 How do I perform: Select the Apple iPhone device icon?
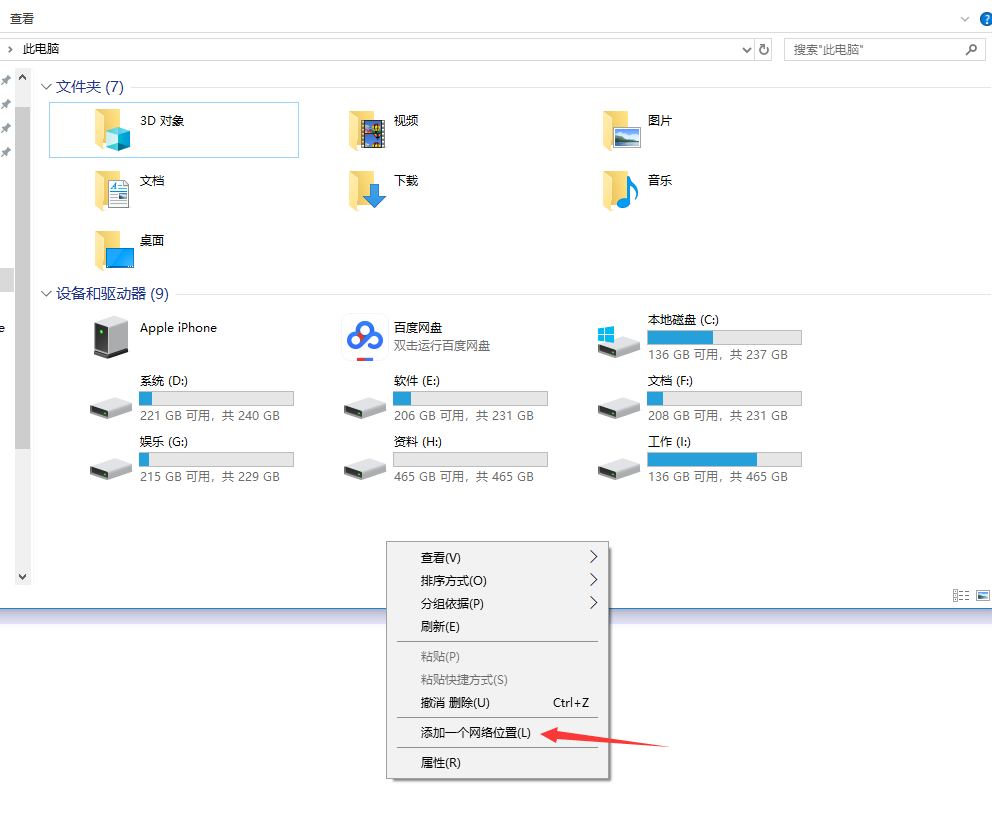[111, 338]
